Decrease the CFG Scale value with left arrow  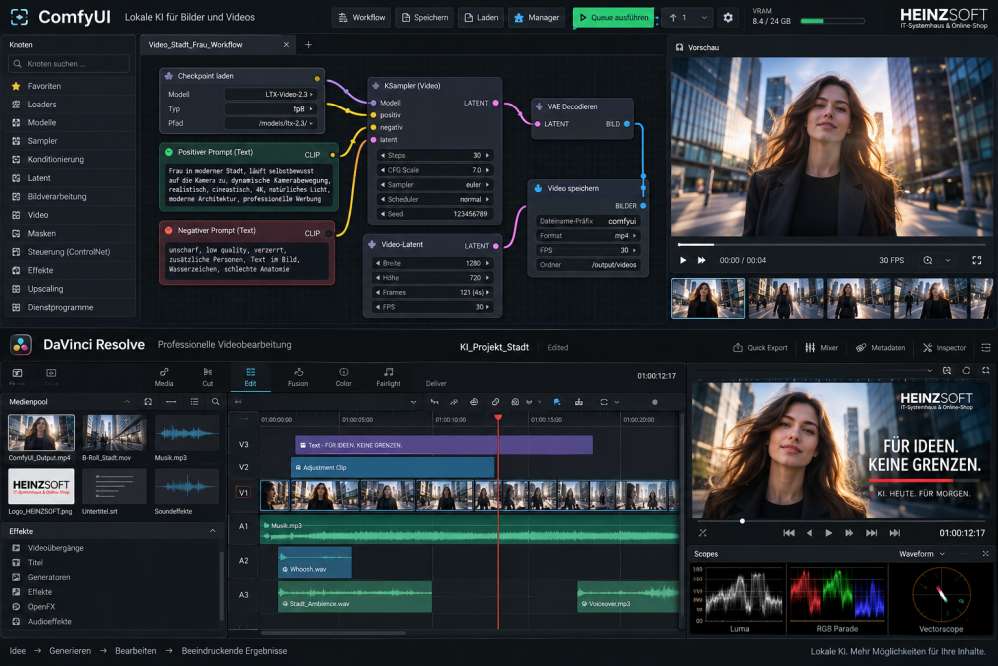[383, 170]
